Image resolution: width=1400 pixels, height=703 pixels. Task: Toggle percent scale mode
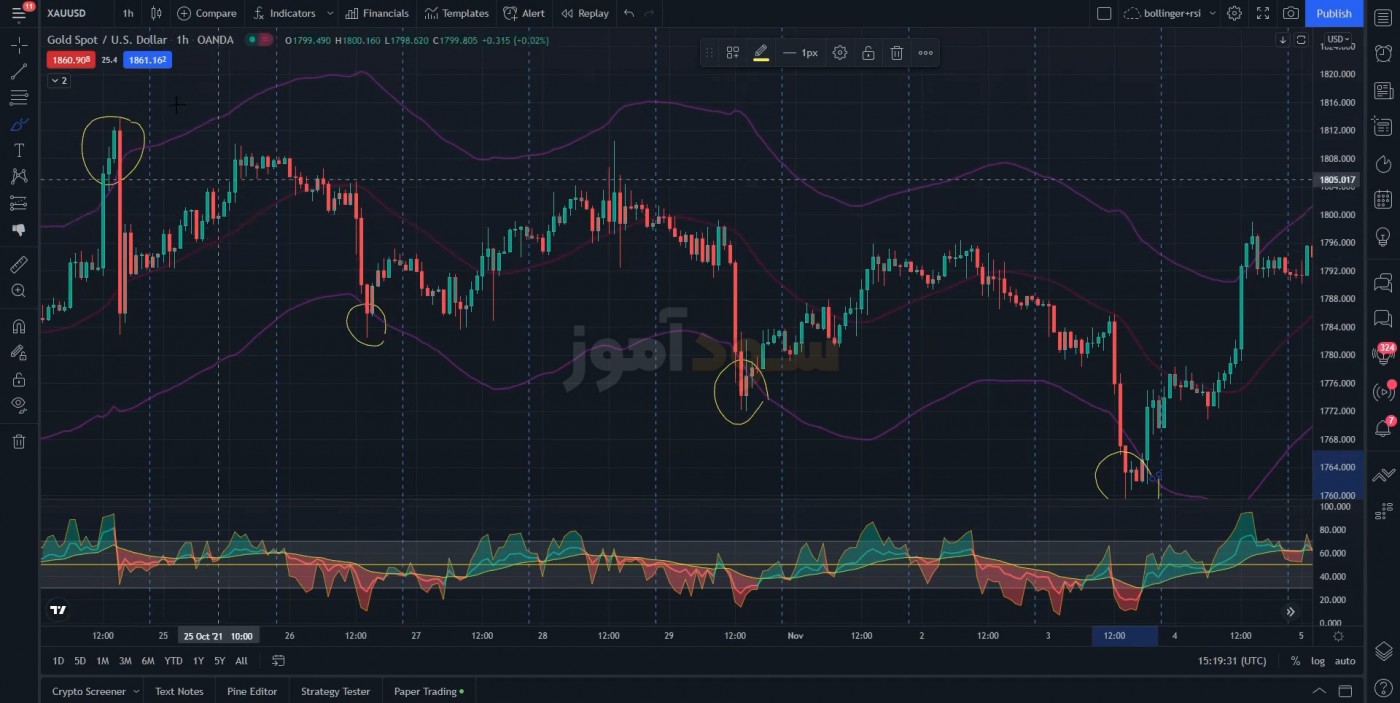(x=1295, y=661)
